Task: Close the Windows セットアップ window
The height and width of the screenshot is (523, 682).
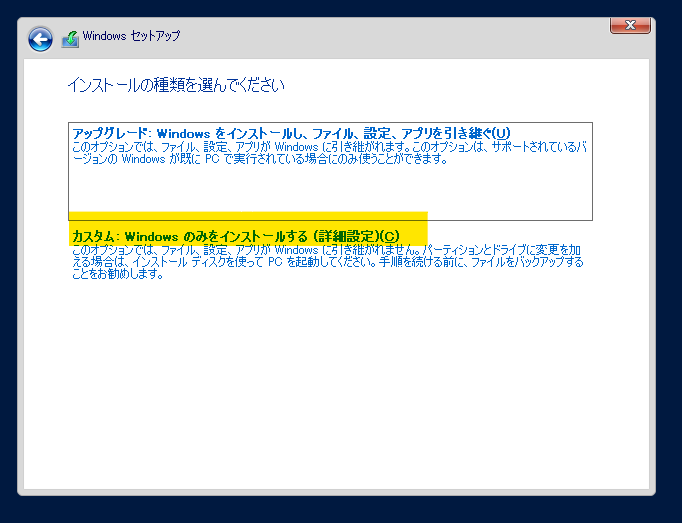Action: point(630,25)
